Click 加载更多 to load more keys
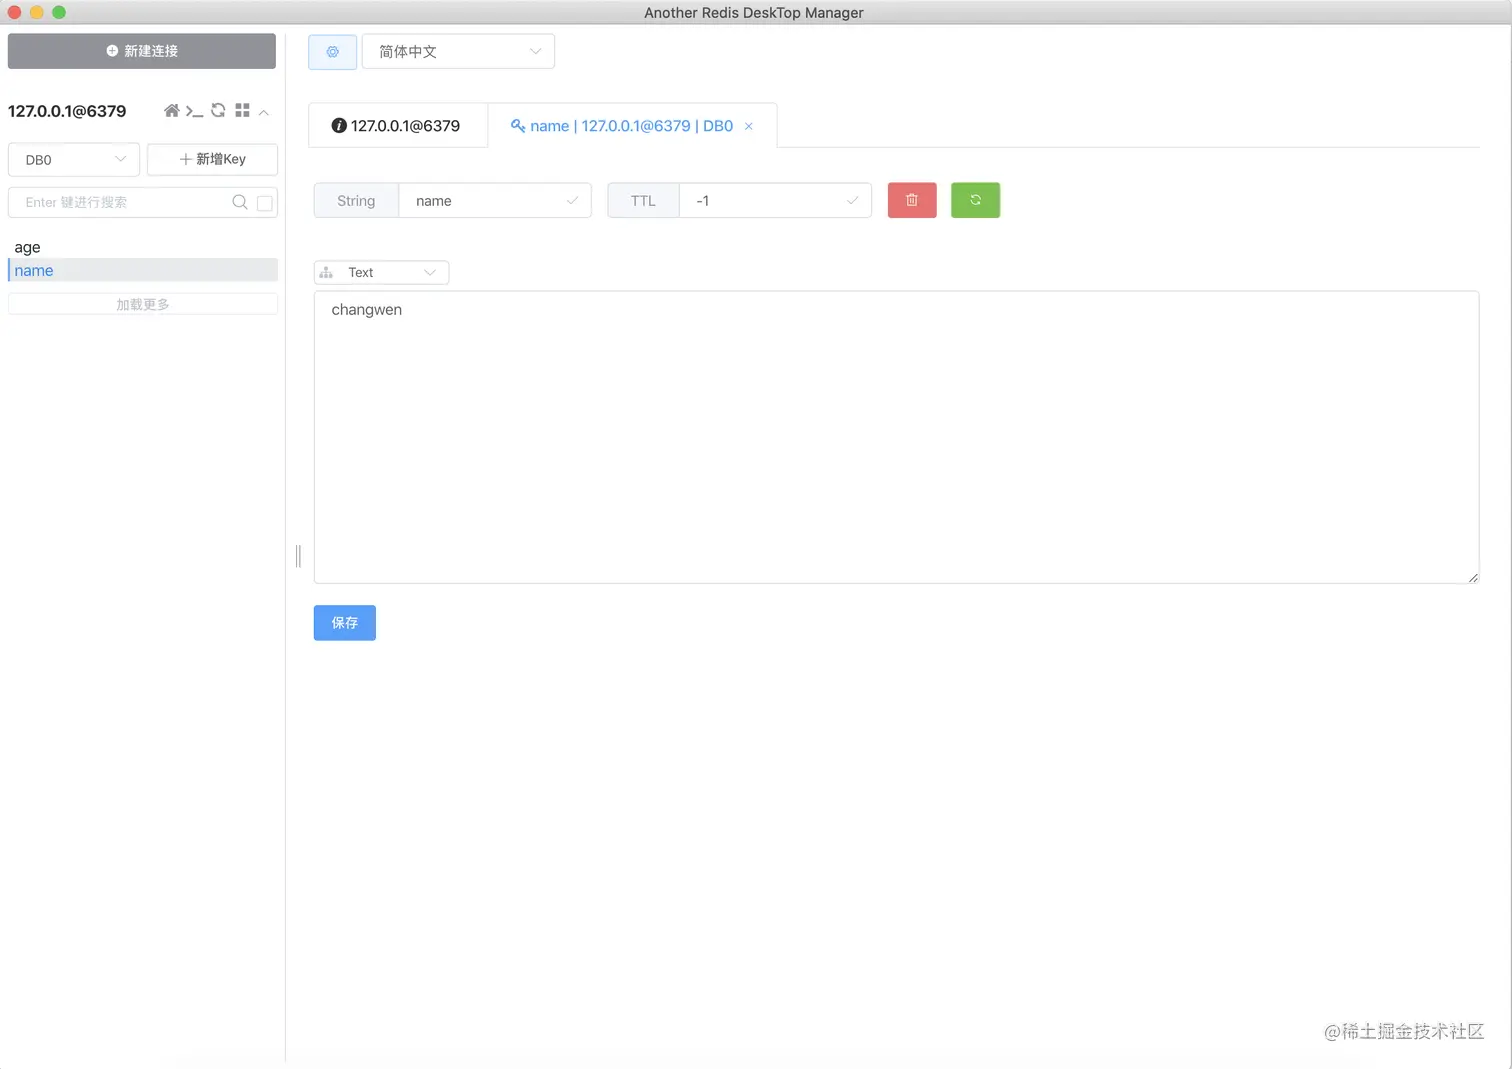Screen dimensions: 1512x1069 click(143, 304)
